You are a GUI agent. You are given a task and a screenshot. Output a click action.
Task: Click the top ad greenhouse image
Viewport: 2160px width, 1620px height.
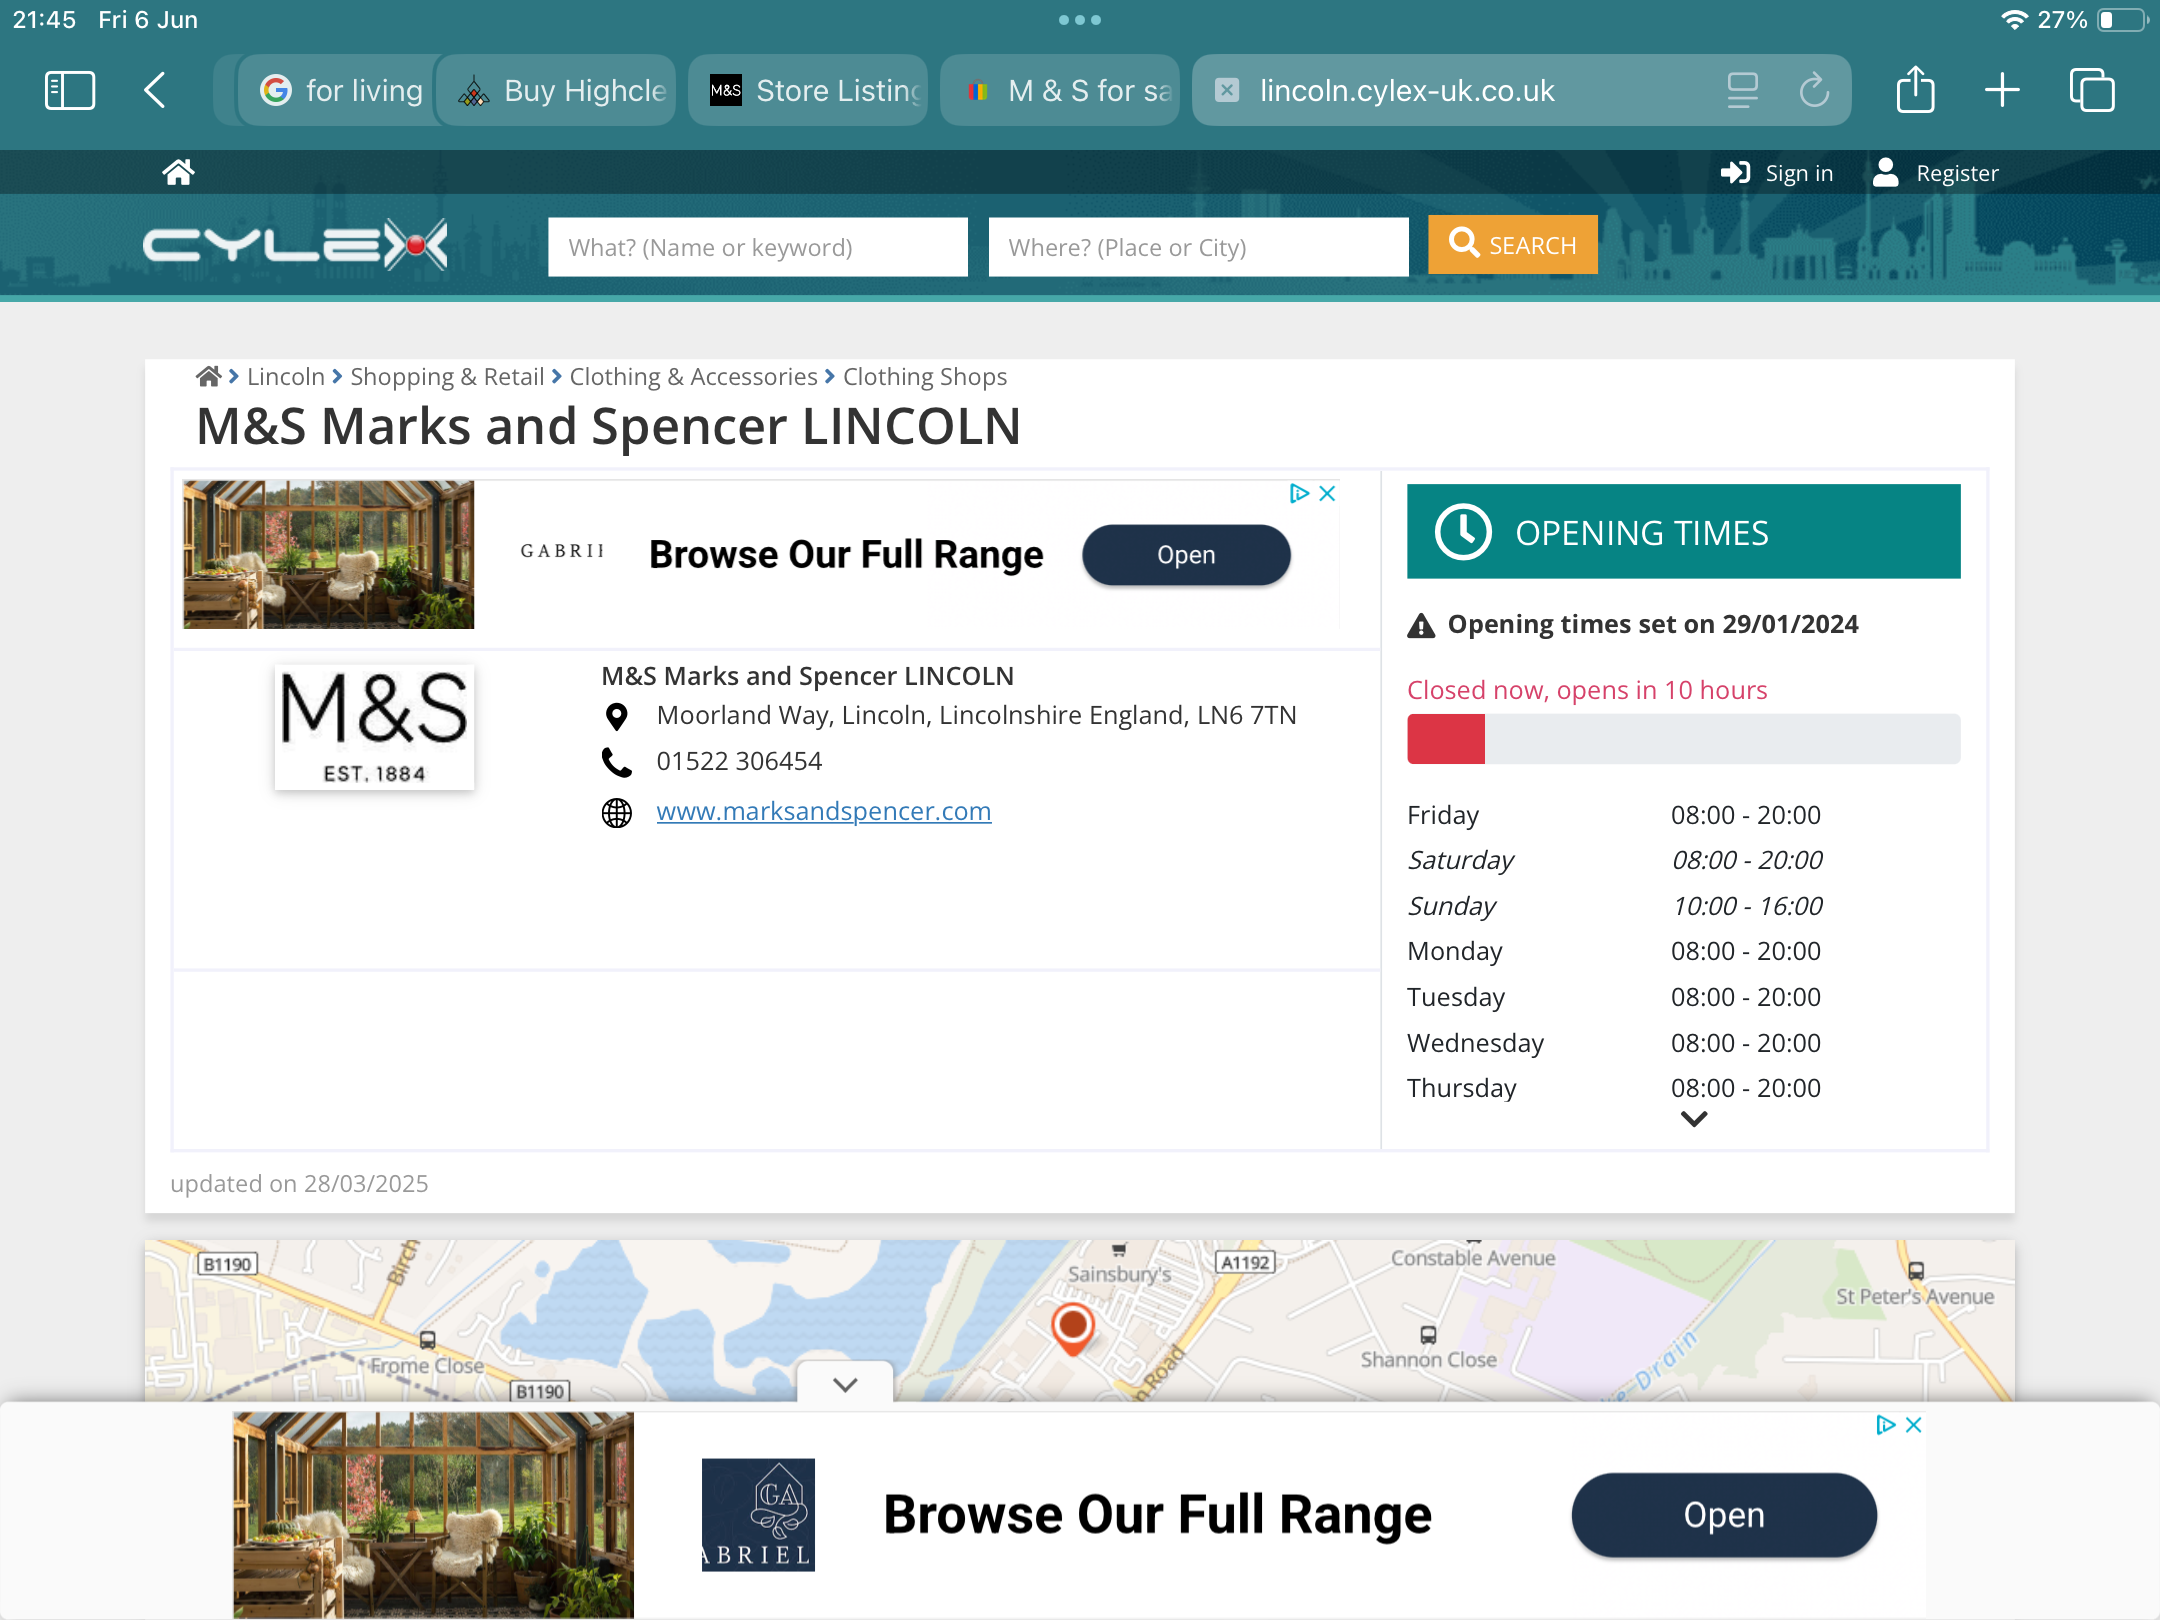[328, 555]
